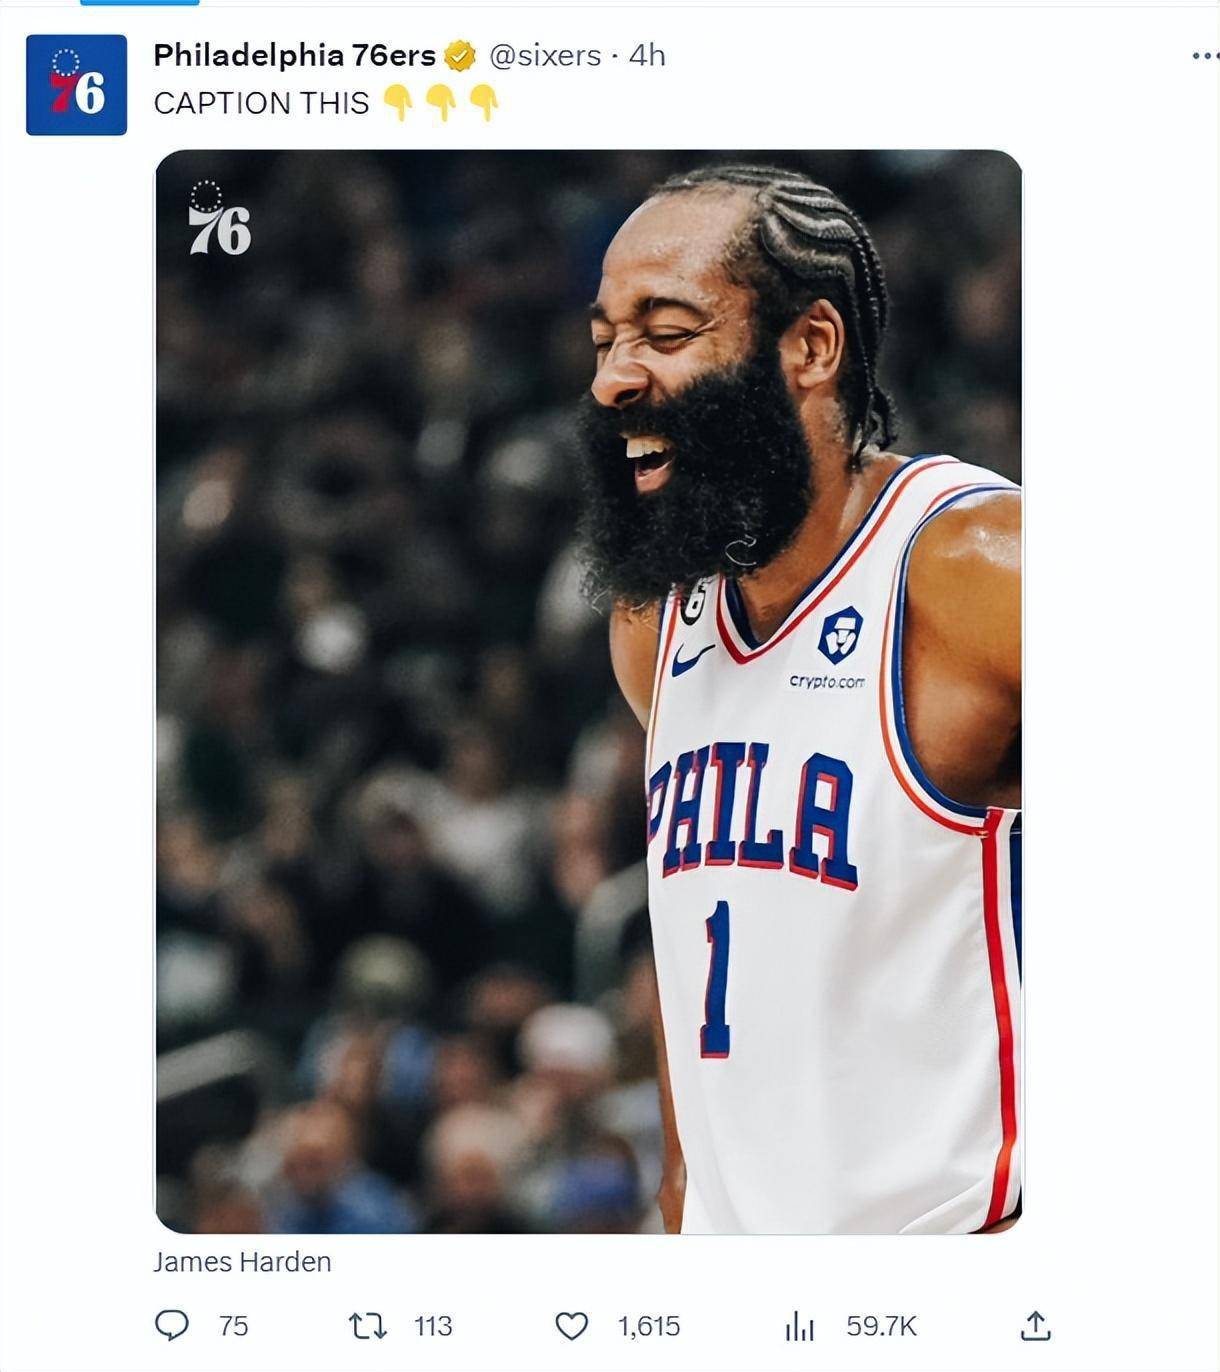Click the gold verified badge
The width and height of the screenshot is (1220, 1372).
tap(460, 56)
